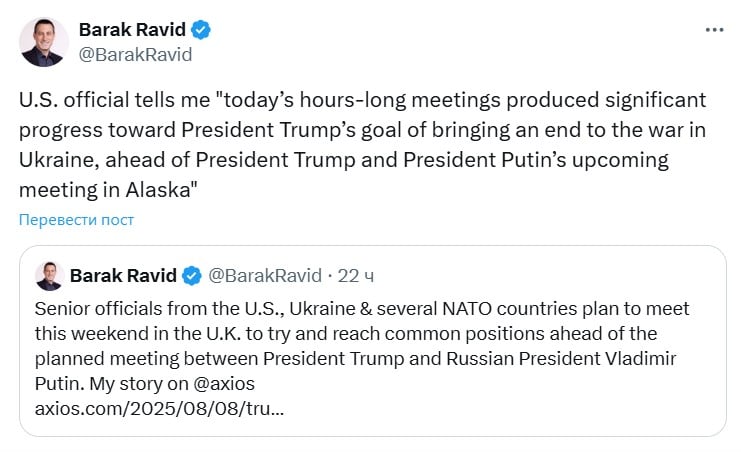Click the "Перевести пост" translate link
The width and height of the screenshot is (741, 452).
(x=76, y=220)
